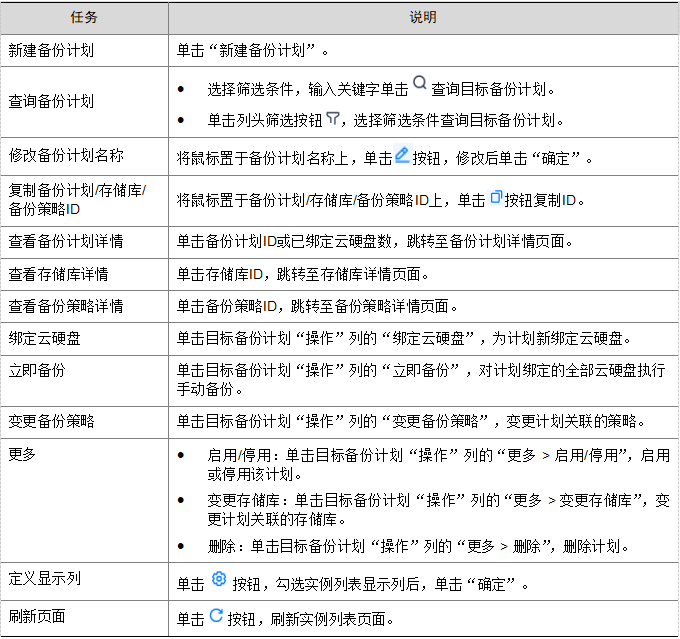Select the '绑定云硬盘' task cell
The image size is (680, 639).
[x=84, y=338]
